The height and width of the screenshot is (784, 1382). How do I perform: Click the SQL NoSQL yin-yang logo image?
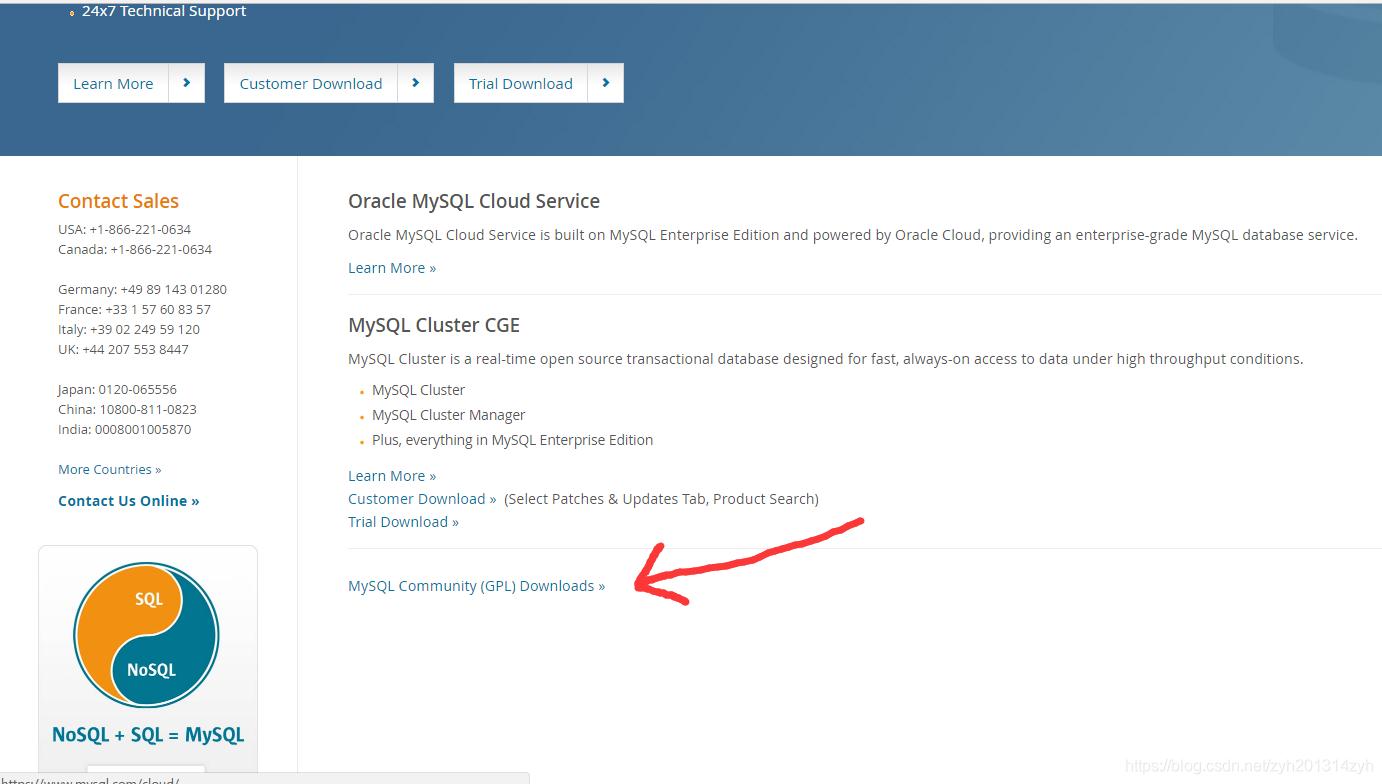(x=146, y=635)
